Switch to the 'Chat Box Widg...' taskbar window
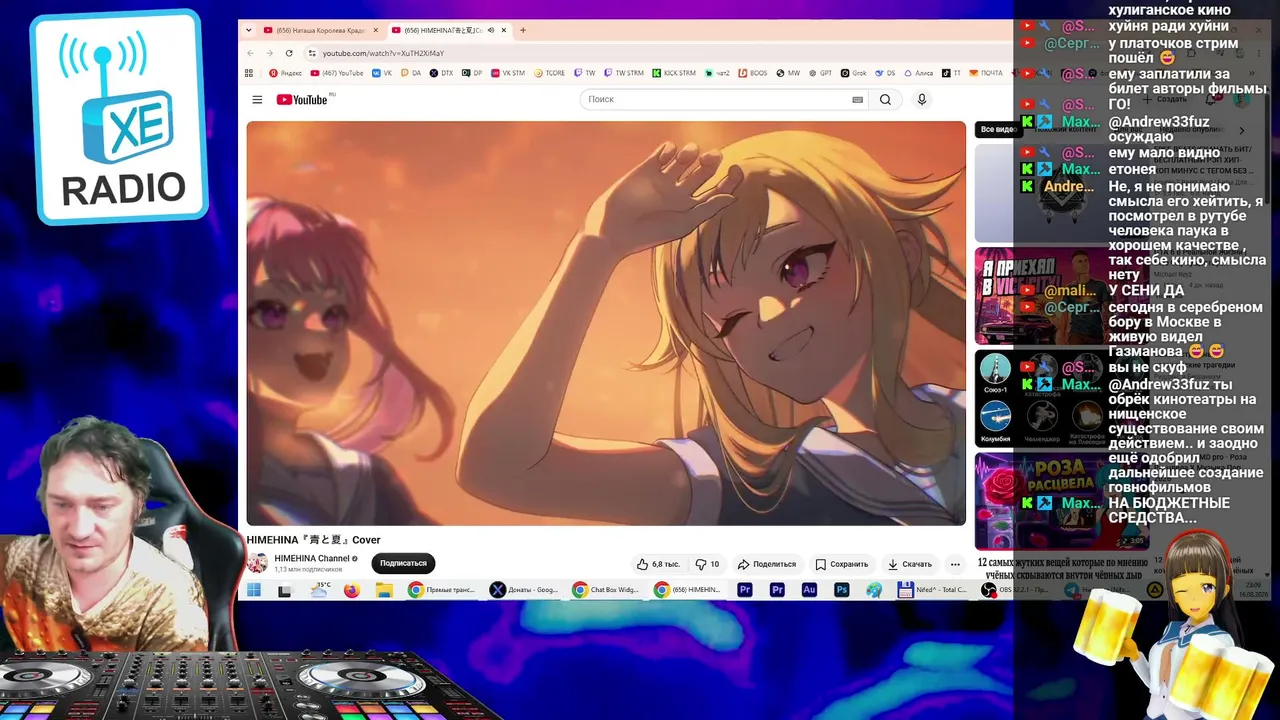The image size is (1280, 720). tap(606, 590)
